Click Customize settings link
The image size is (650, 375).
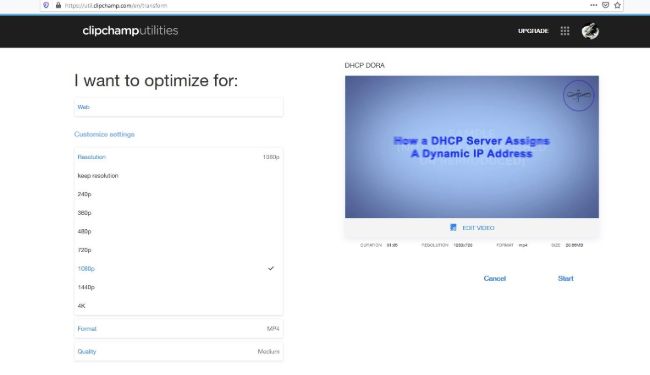(104, 134)
